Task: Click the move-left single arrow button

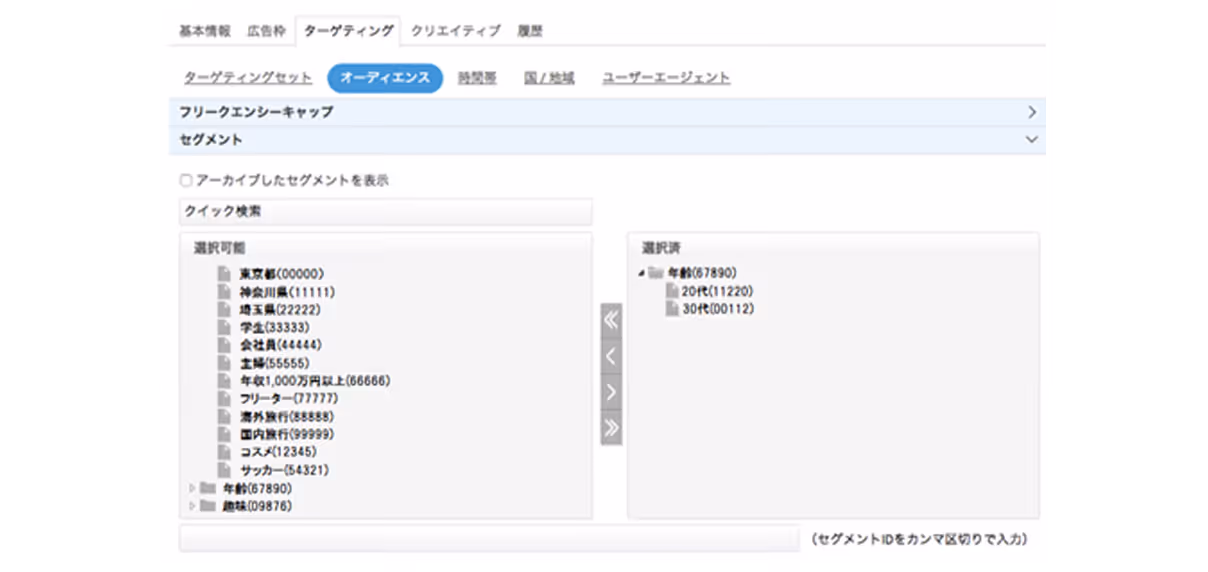Action: coord(612,356)
